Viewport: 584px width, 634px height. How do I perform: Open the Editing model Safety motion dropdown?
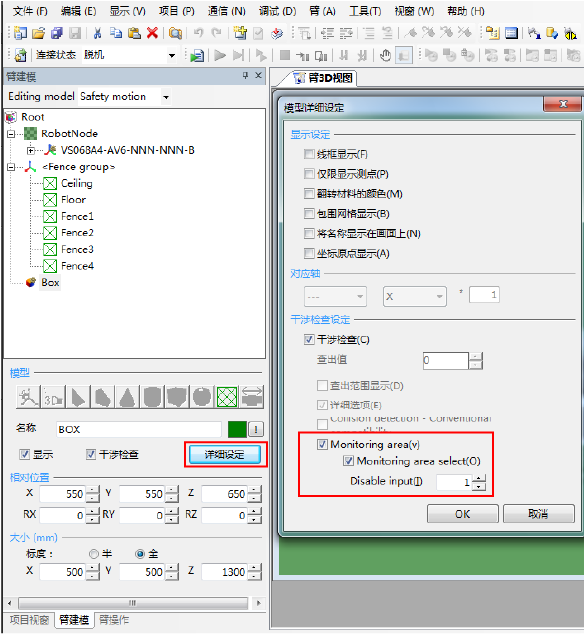click(x=165, y=97)
